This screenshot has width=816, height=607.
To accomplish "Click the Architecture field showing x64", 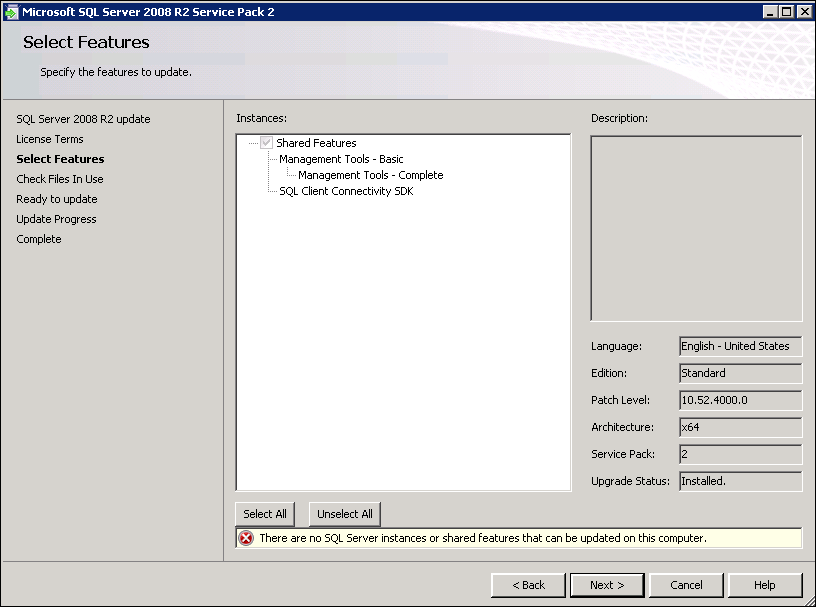I will [x=741, y=427].
